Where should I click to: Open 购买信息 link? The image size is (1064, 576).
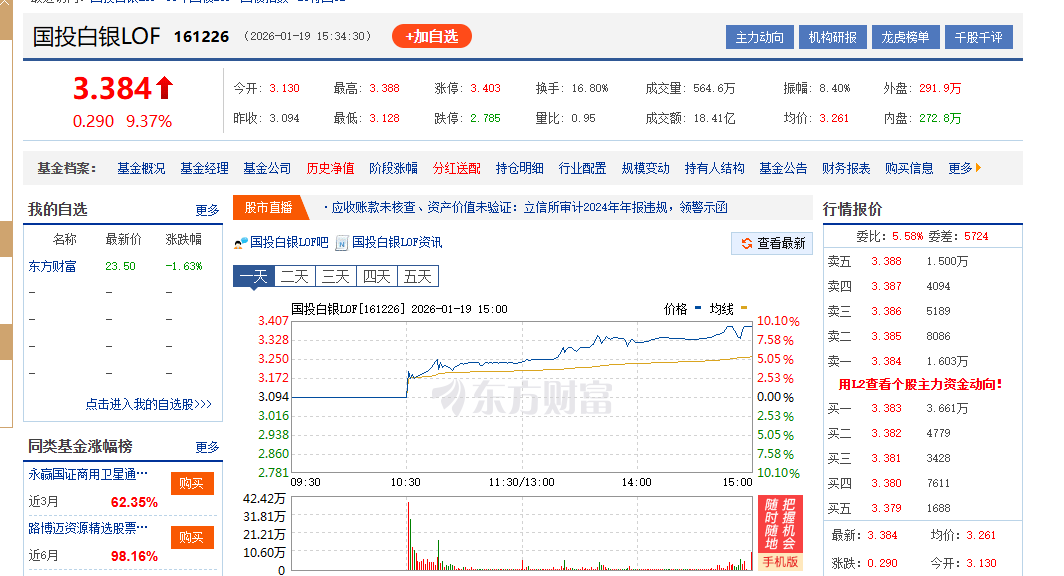click(909, 168)
